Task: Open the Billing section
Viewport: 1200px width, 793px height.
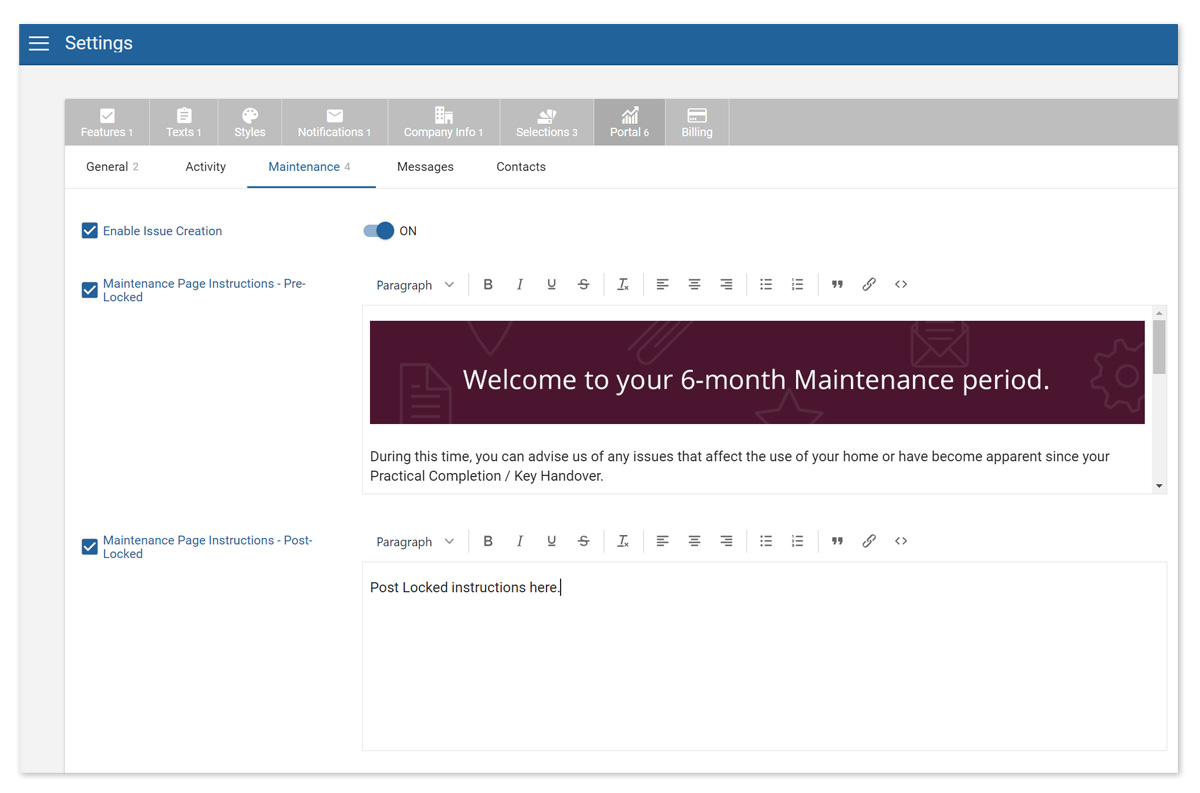Action: coord(697,122)
